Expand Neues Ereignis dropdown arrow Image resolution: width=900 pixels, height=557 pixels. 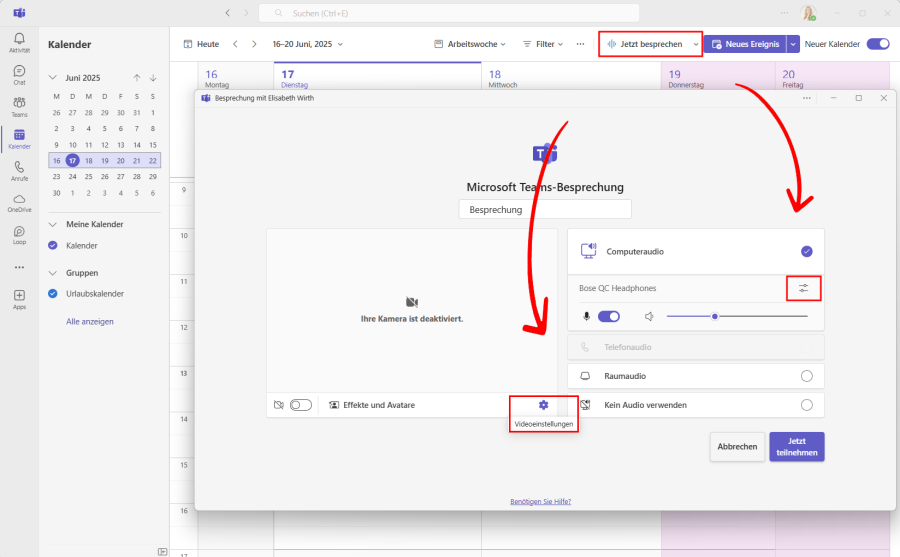(793, 44)
